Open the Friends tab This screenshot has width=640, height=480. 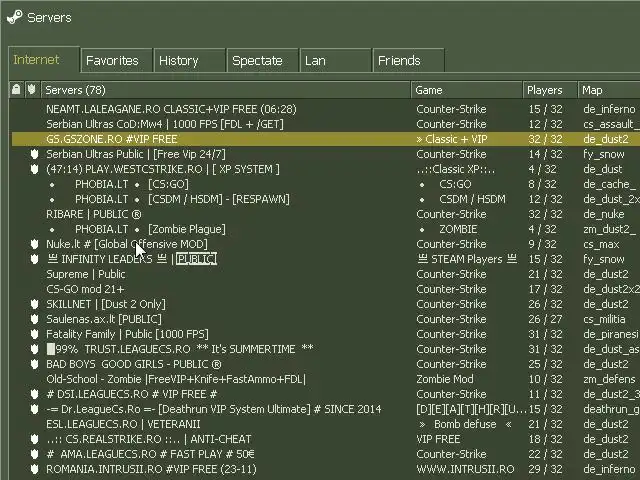[409, 60]
